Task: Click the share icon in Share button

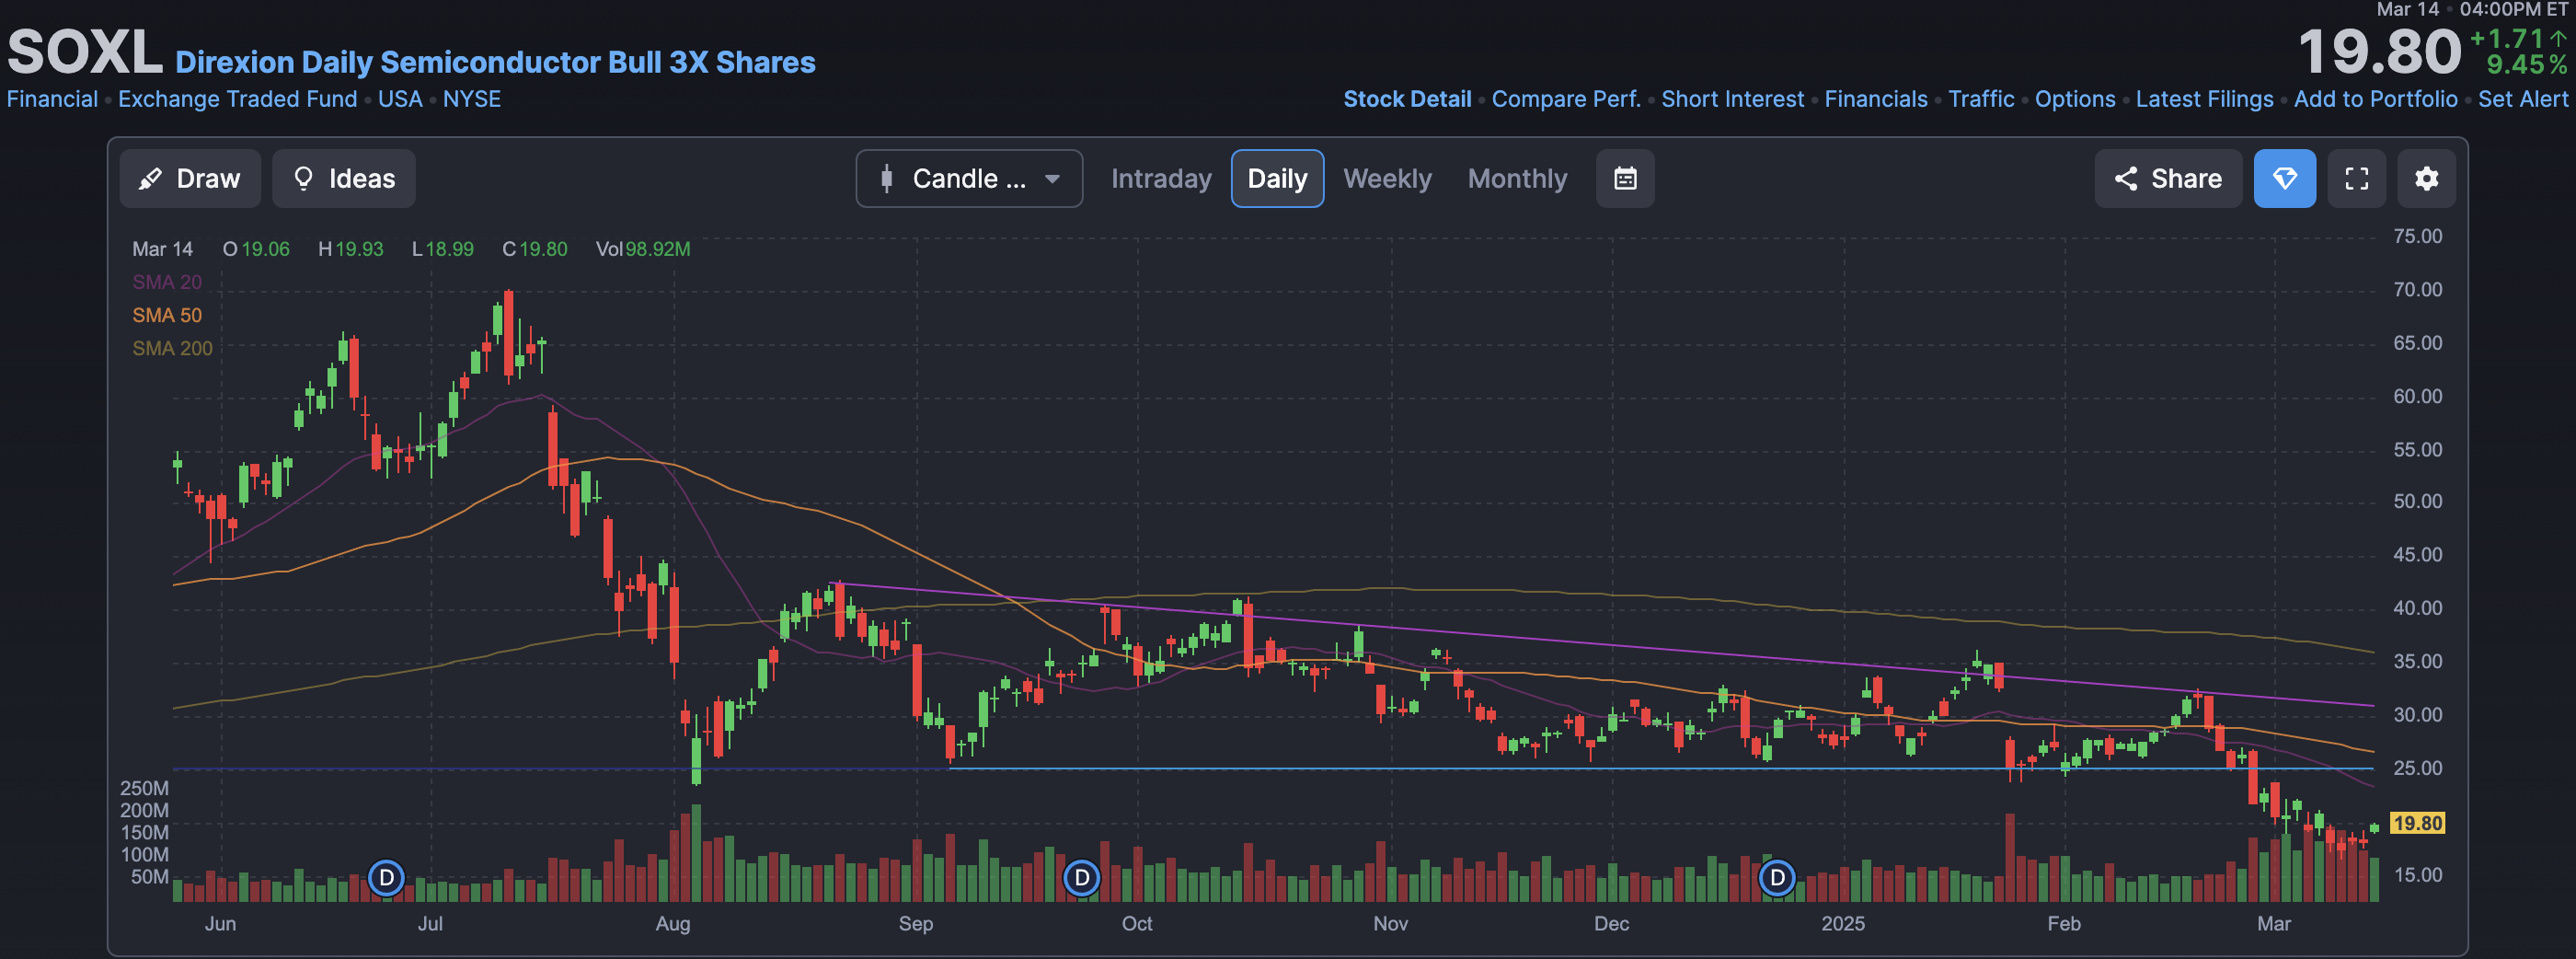Action: pos(2125,179)
